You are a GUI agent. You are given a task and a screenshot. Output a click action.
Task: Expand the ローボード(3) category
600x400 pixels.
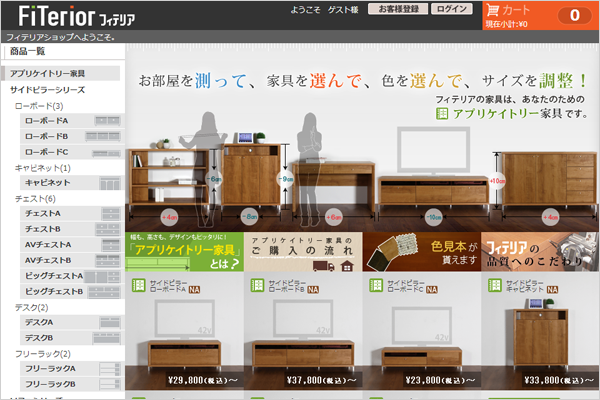point(38,105)
